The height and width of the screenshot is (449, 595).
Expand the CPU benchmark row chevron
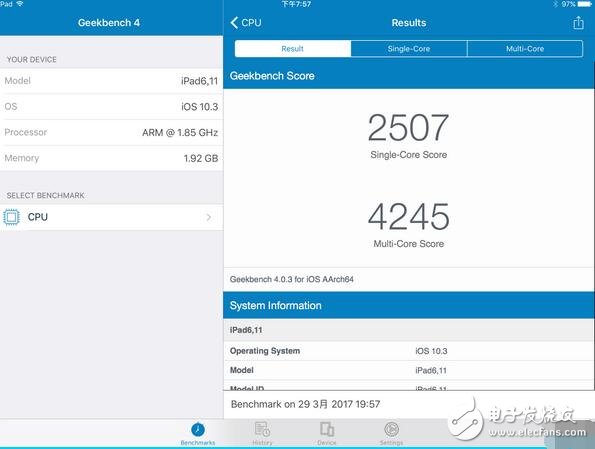pos(208,217)
